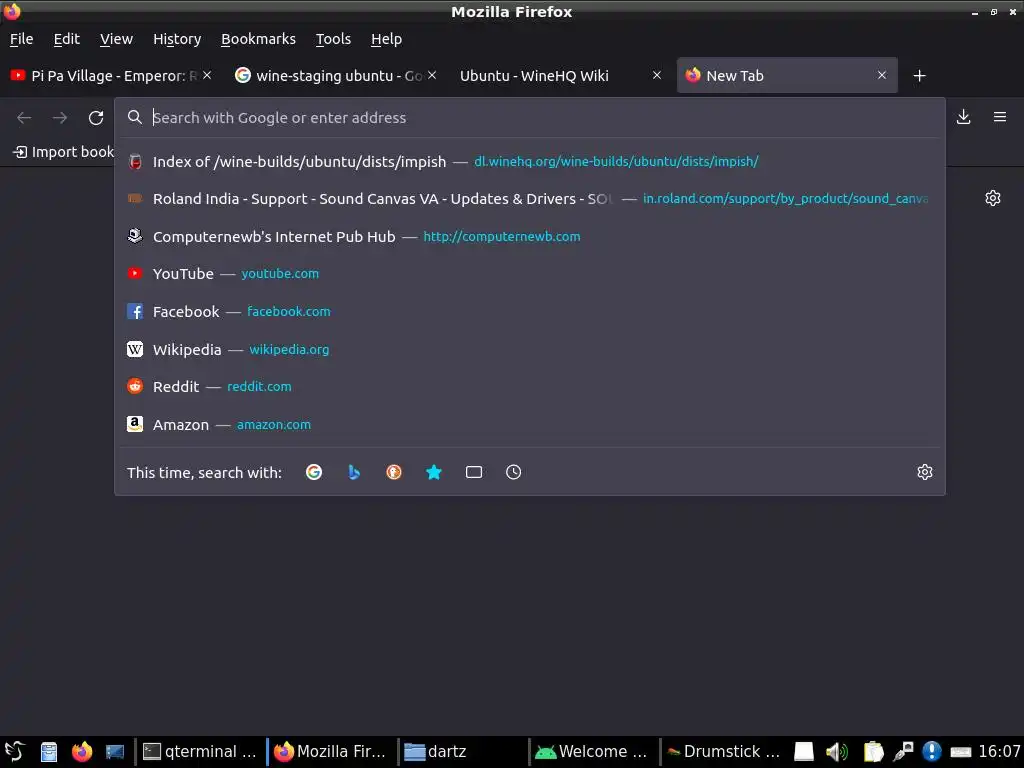Open the File menu
Screen dimensions: 1024x768
tap(22, 39)
